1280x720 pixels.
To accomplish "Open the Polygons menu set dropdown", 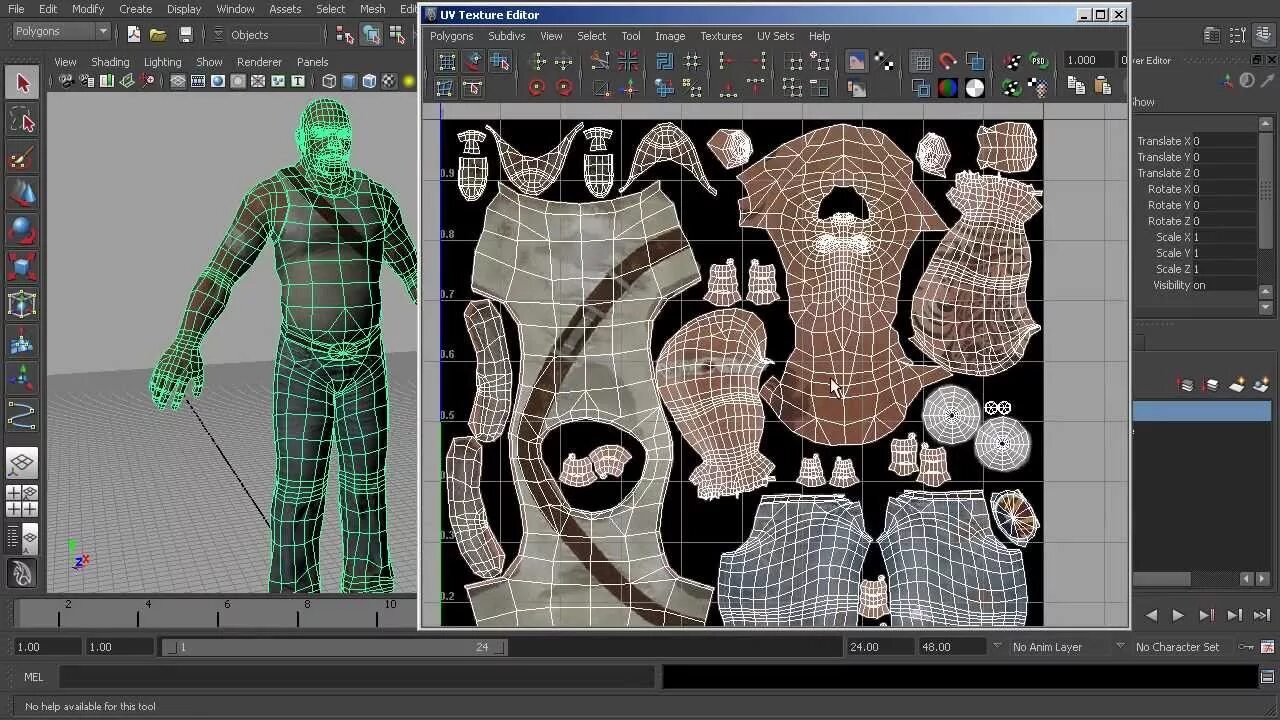I will [x=61, y=32].
